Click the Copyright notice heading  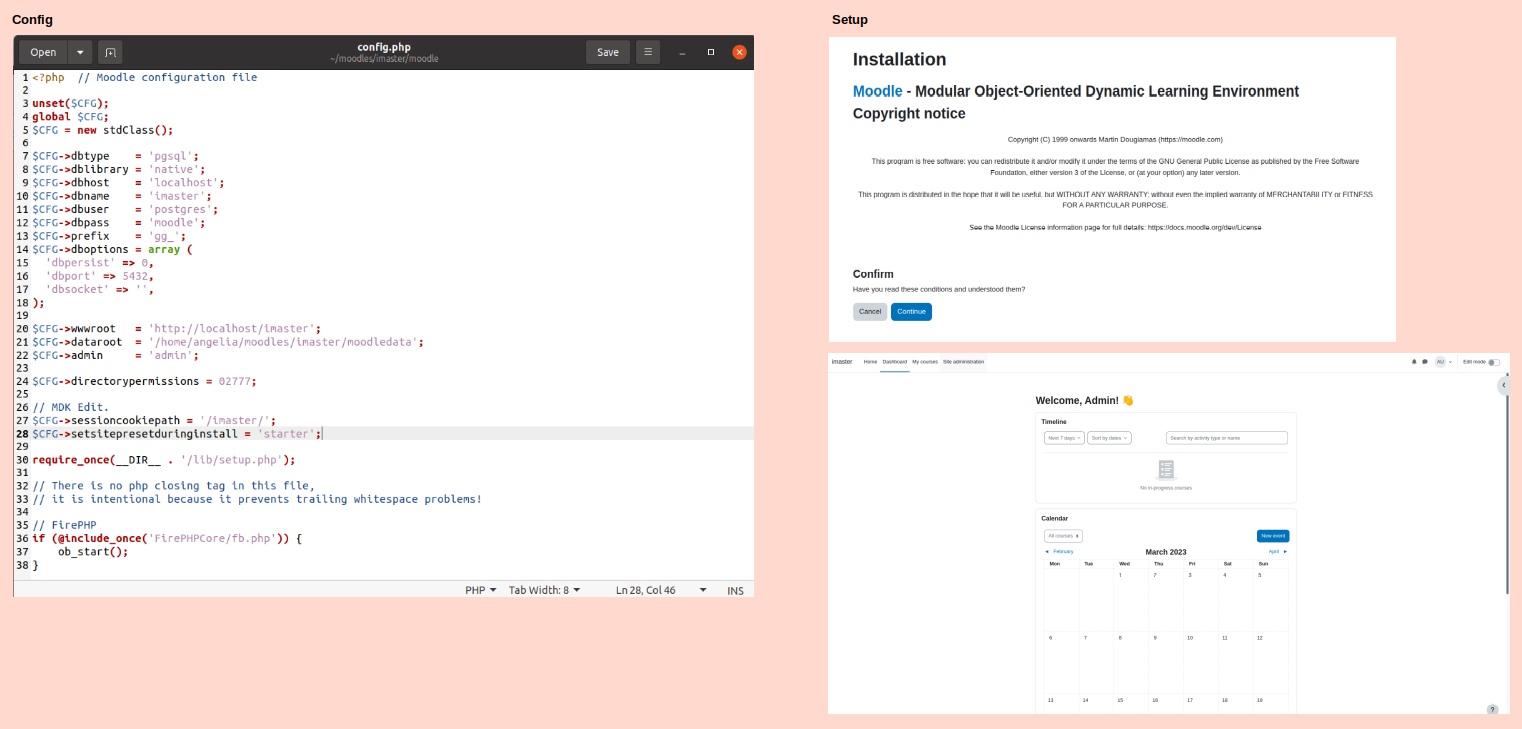coord(909,114)
